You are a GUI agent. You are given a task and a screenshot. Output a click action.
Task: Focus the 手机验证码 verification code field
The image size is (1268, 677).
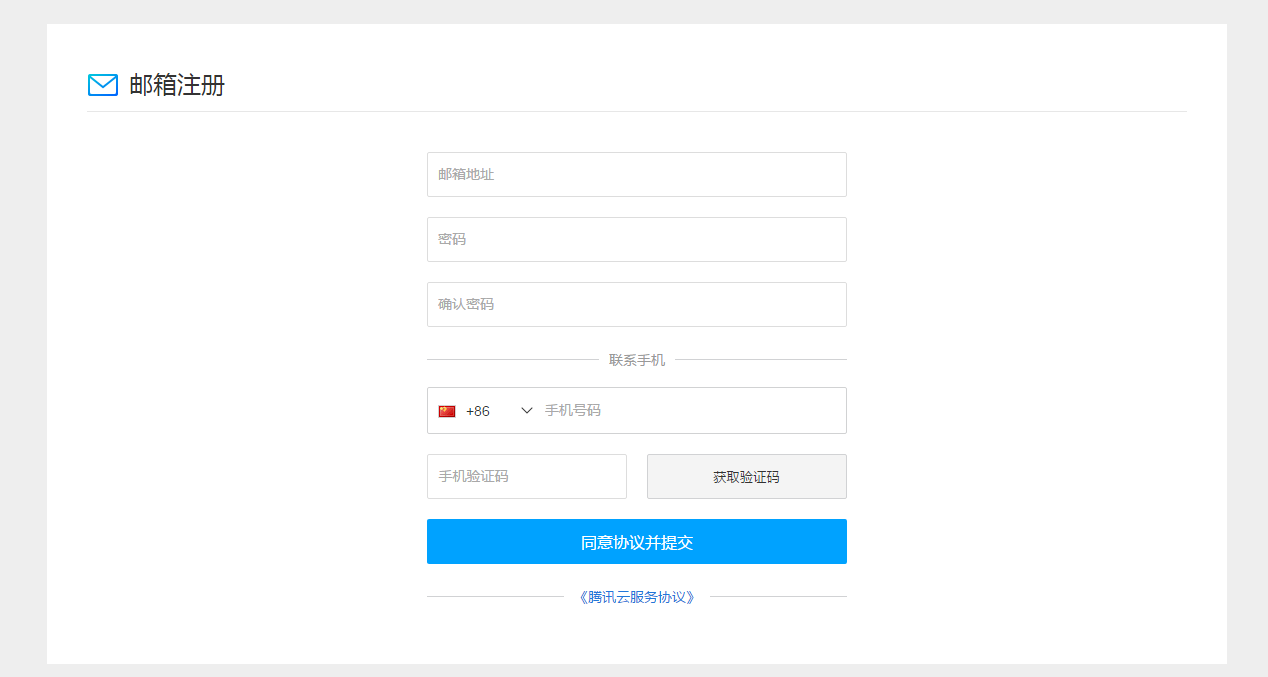pyautogui.click(x=526, y=476)
